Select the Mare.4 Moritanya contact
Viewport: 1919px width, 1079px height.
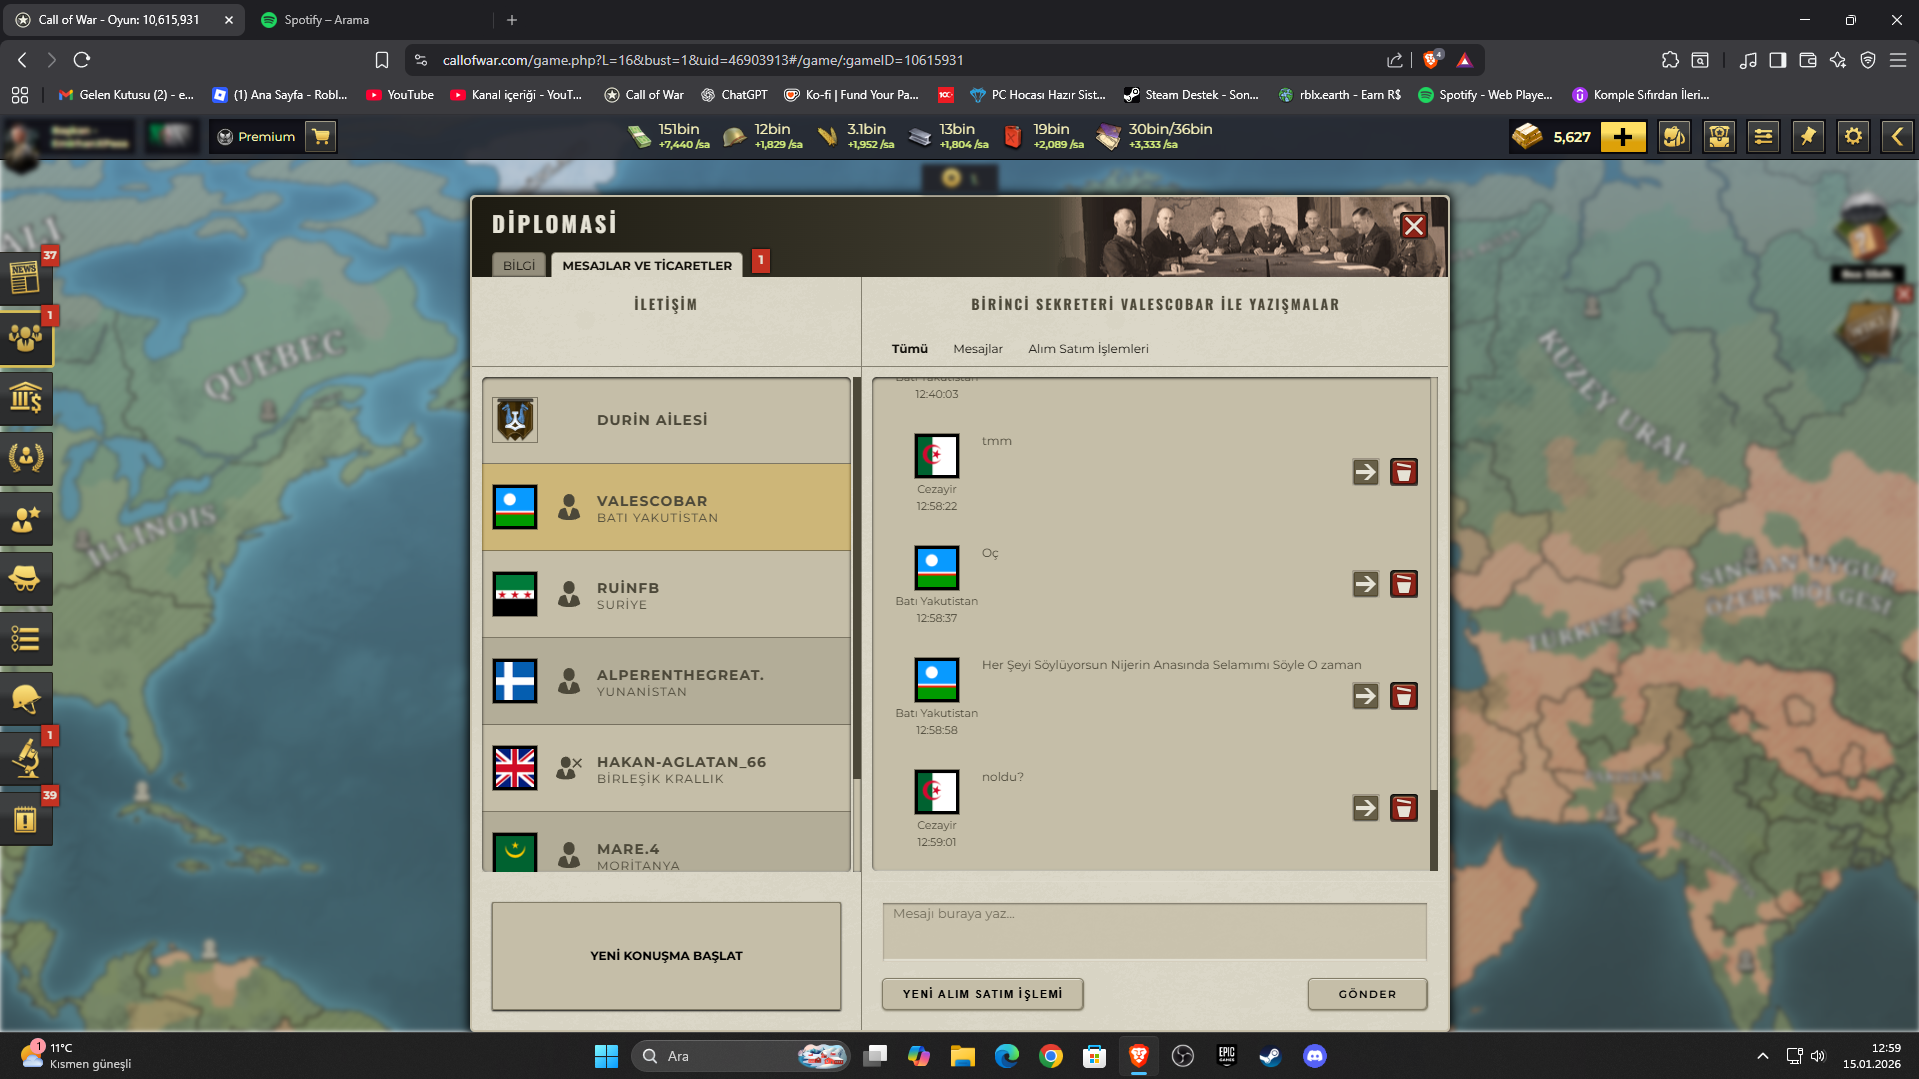tap(666, 842)
